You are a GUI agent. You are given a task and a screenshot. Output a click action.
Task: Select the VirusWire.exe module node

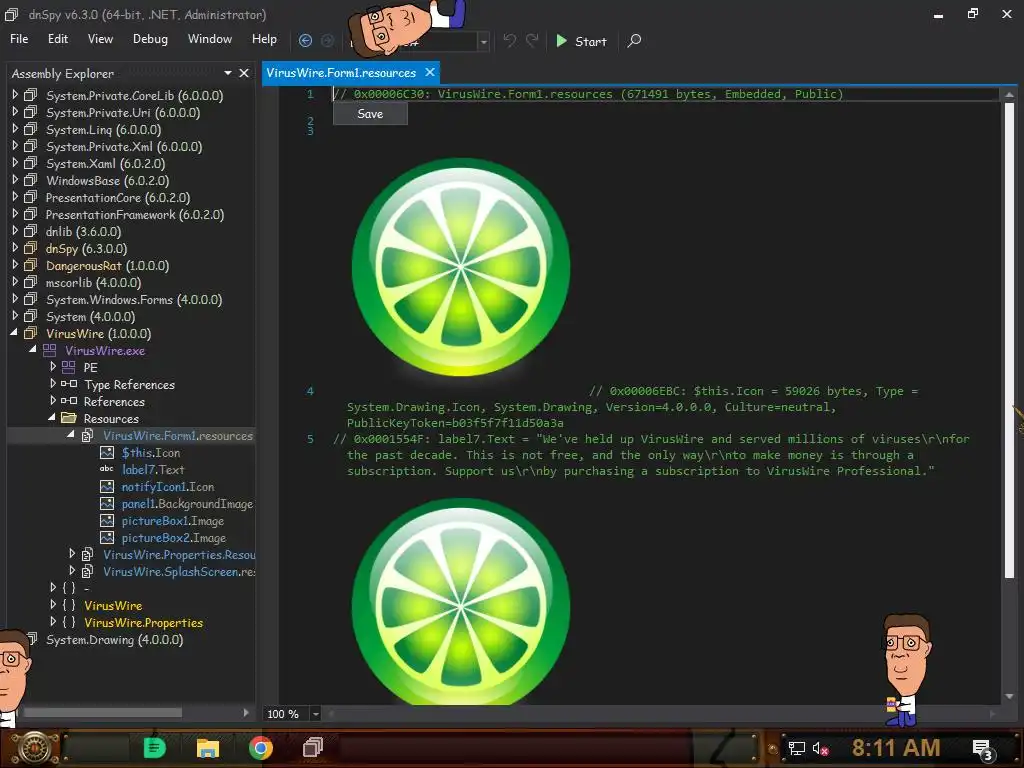(x=105, y=351)
